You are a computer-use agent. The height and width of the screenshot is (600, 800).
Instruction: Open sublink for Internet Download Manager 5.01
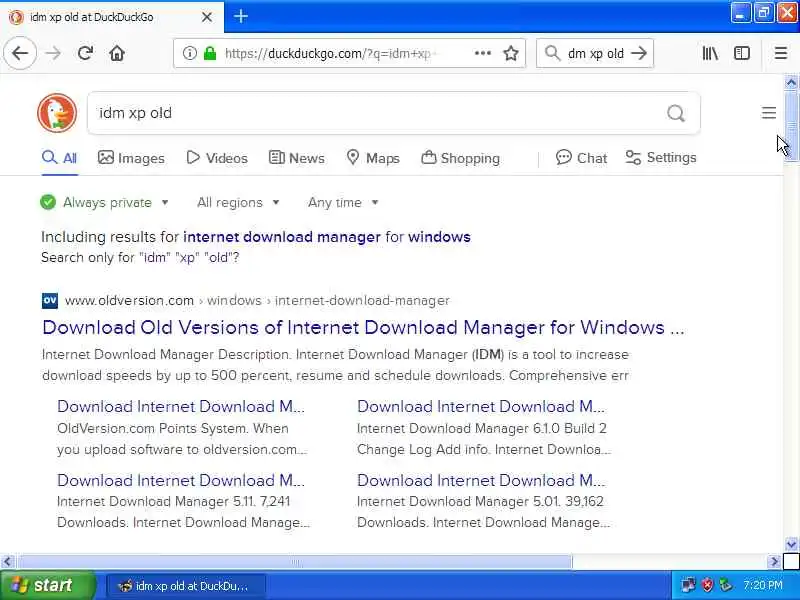[481, 481]
